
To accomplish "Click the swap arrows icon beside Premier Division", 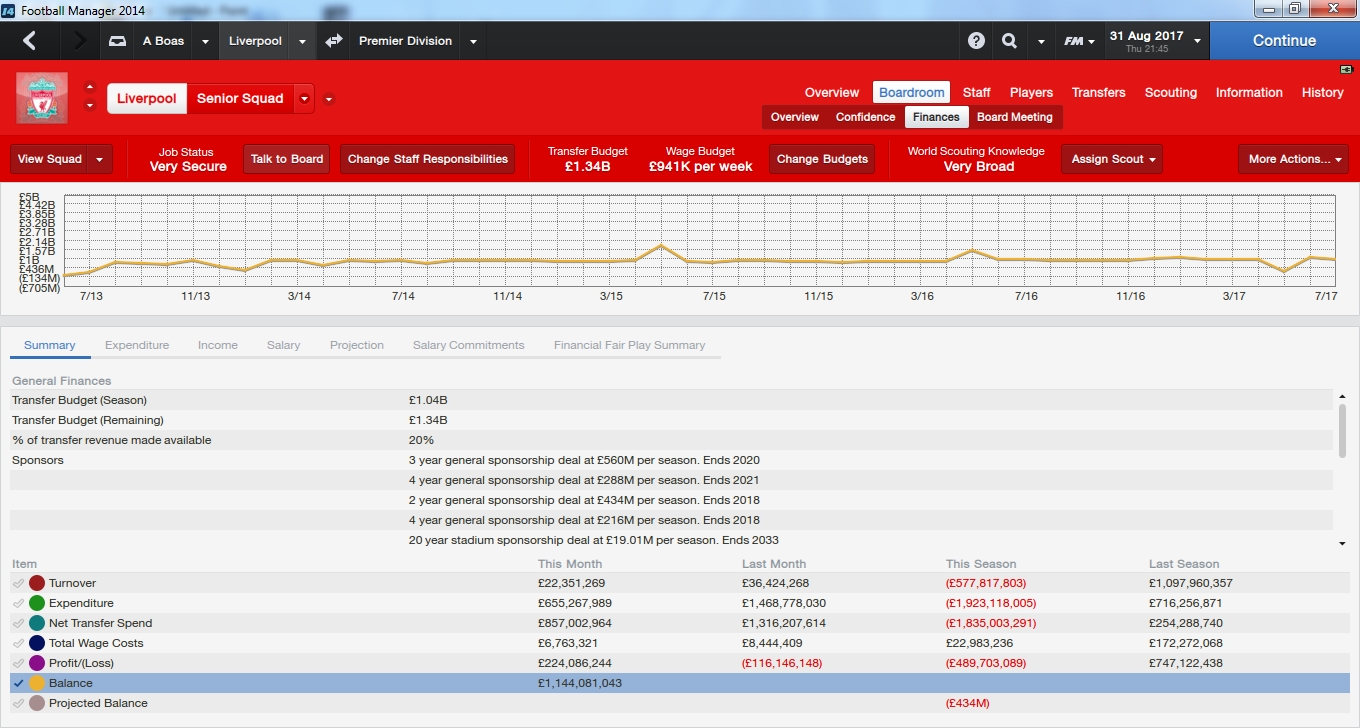I will click(334, 41).
